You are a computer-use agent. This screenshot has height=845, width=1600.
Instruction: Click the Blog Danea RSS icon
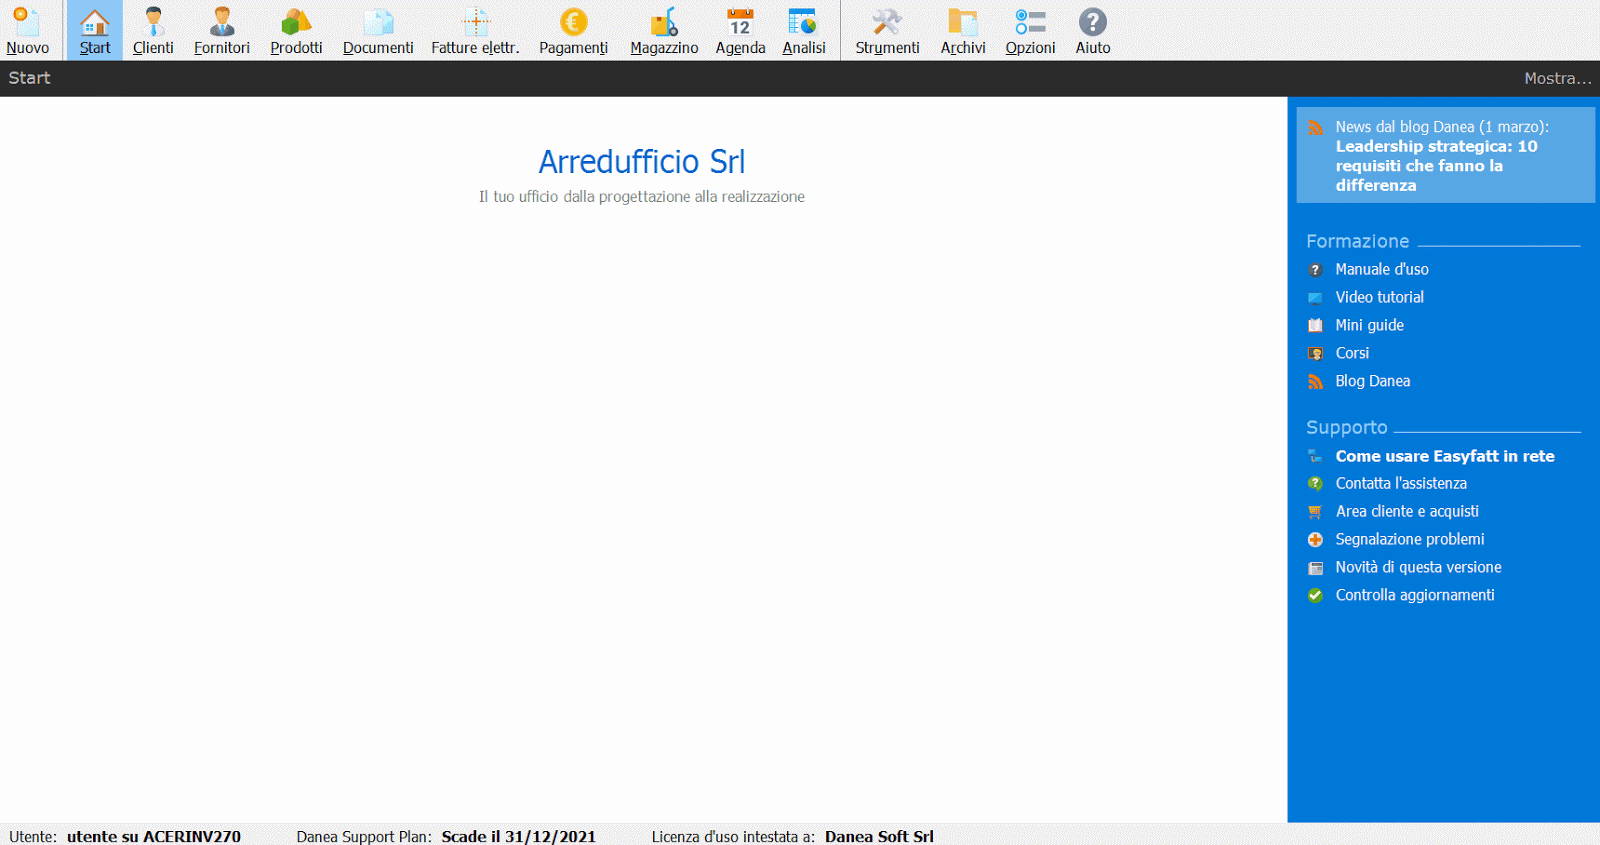1316,382
